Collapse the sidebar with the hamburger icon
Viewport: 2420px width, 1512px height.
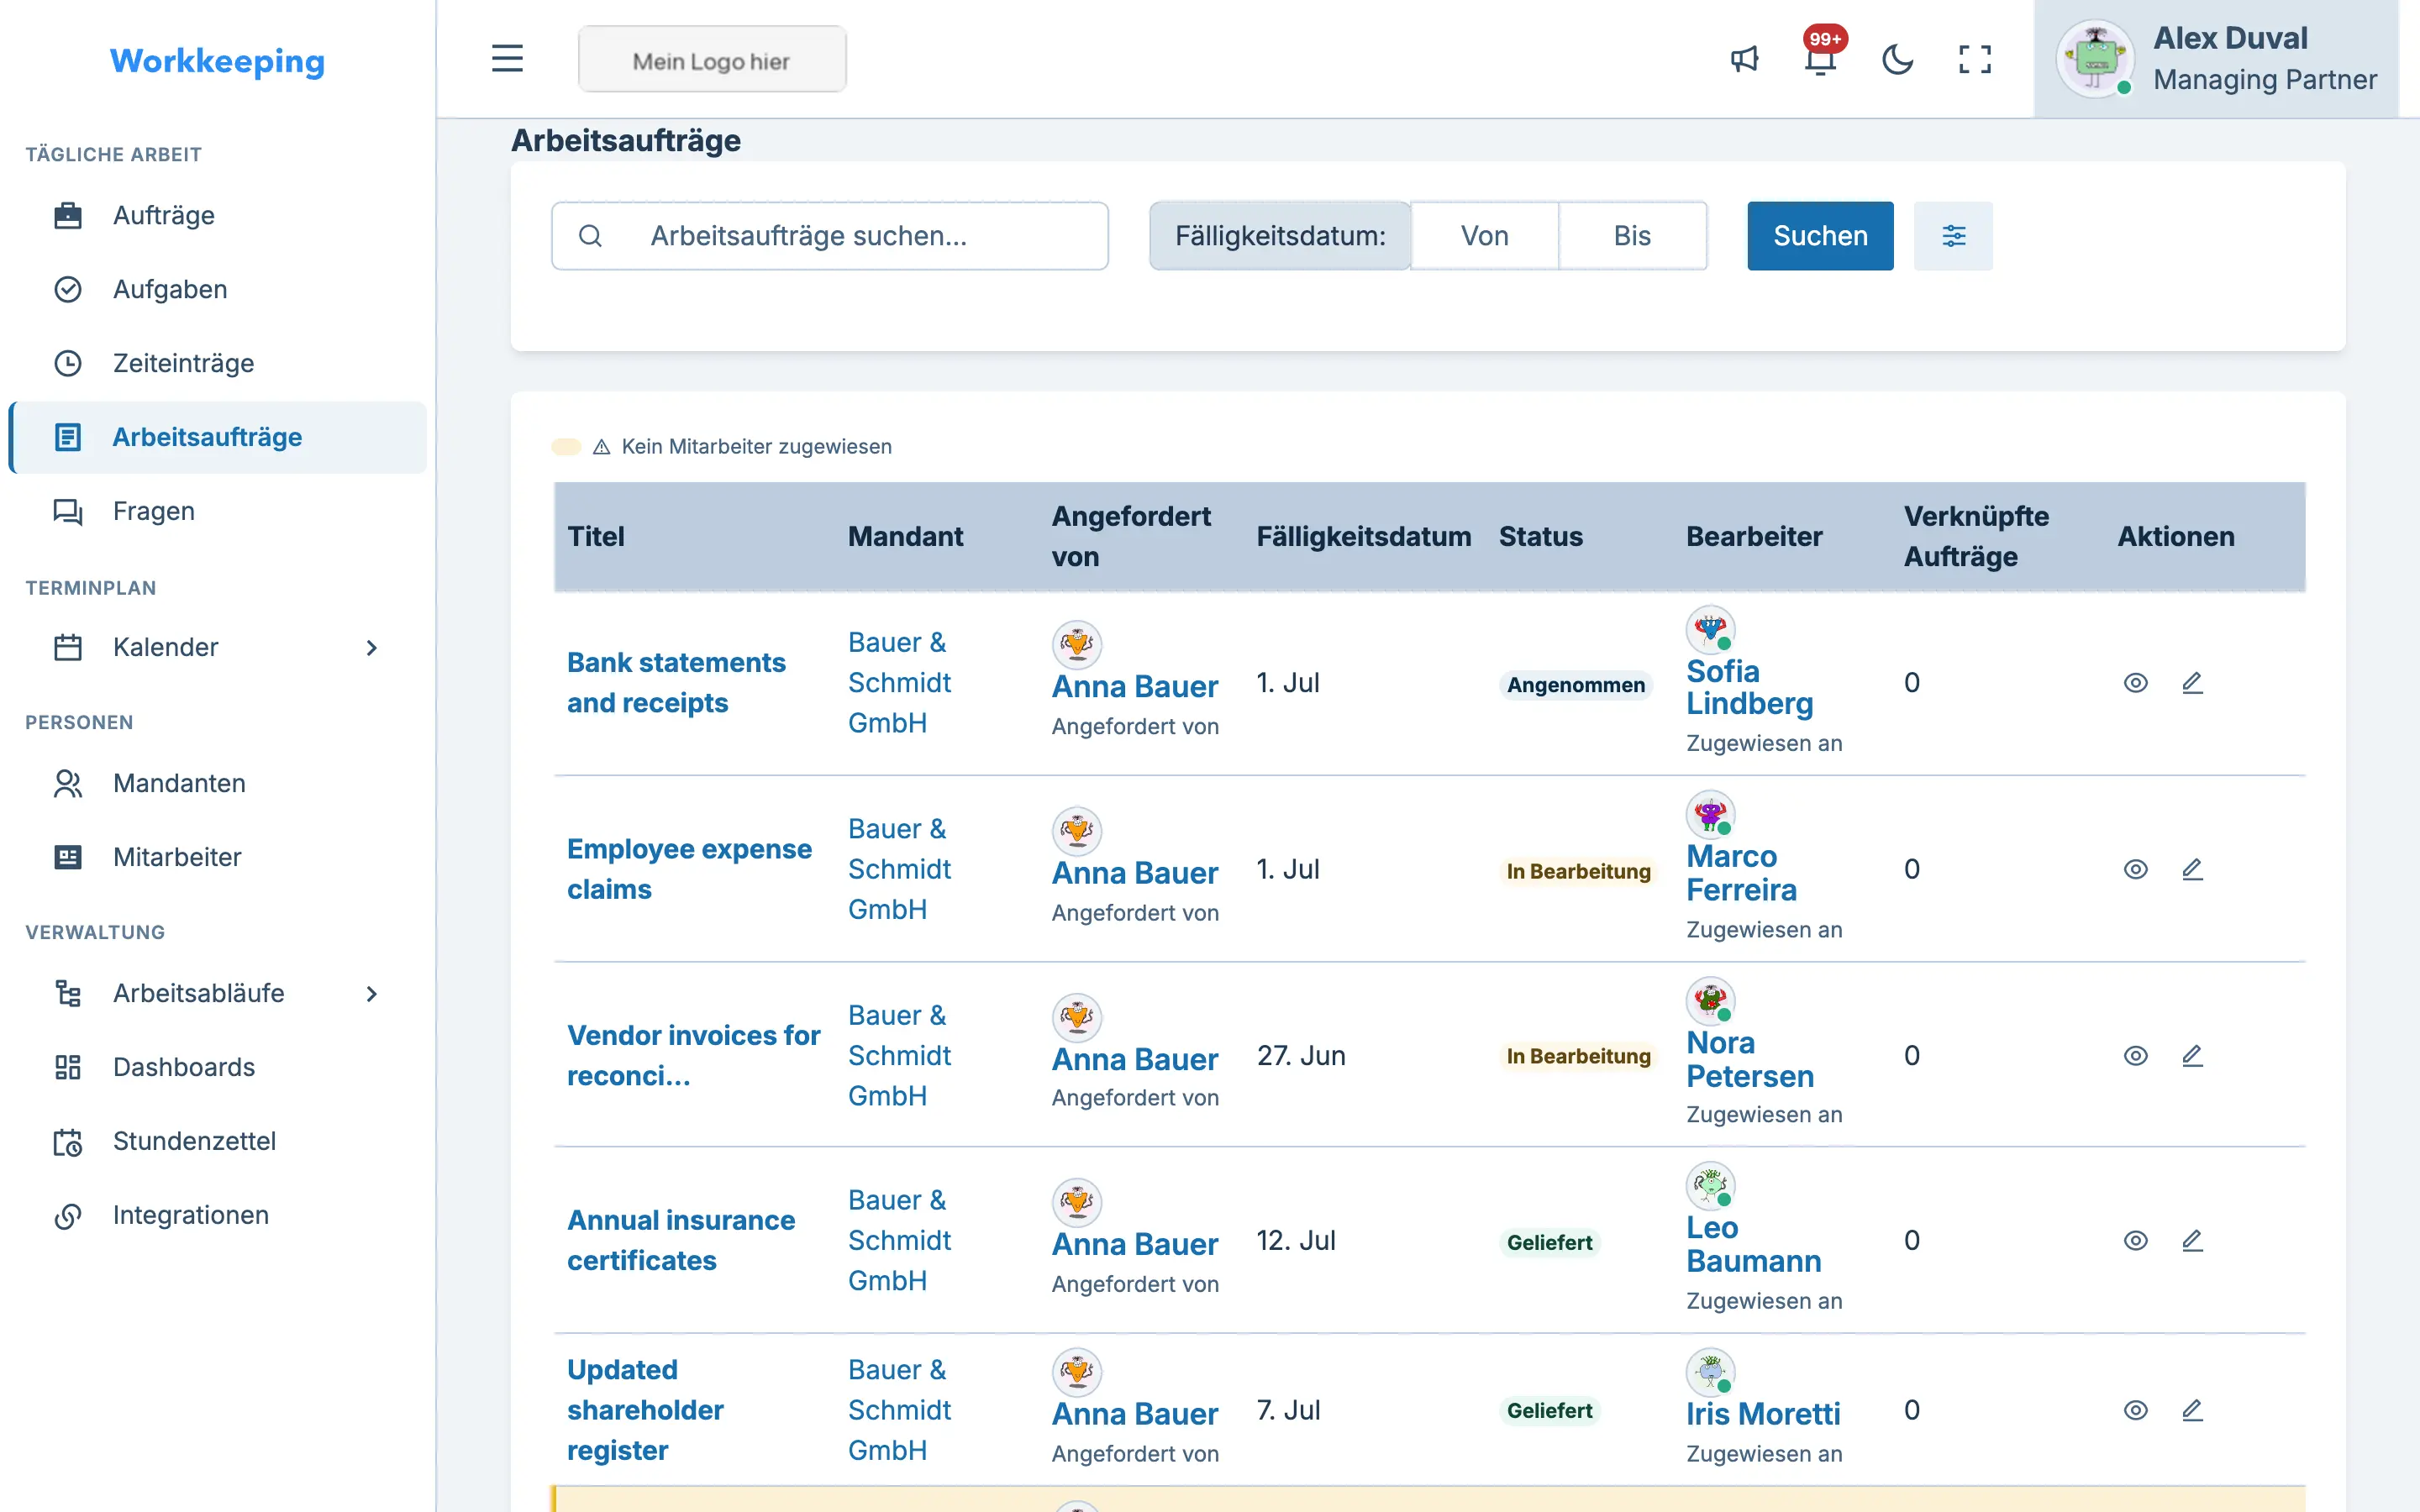click(507, 59)
